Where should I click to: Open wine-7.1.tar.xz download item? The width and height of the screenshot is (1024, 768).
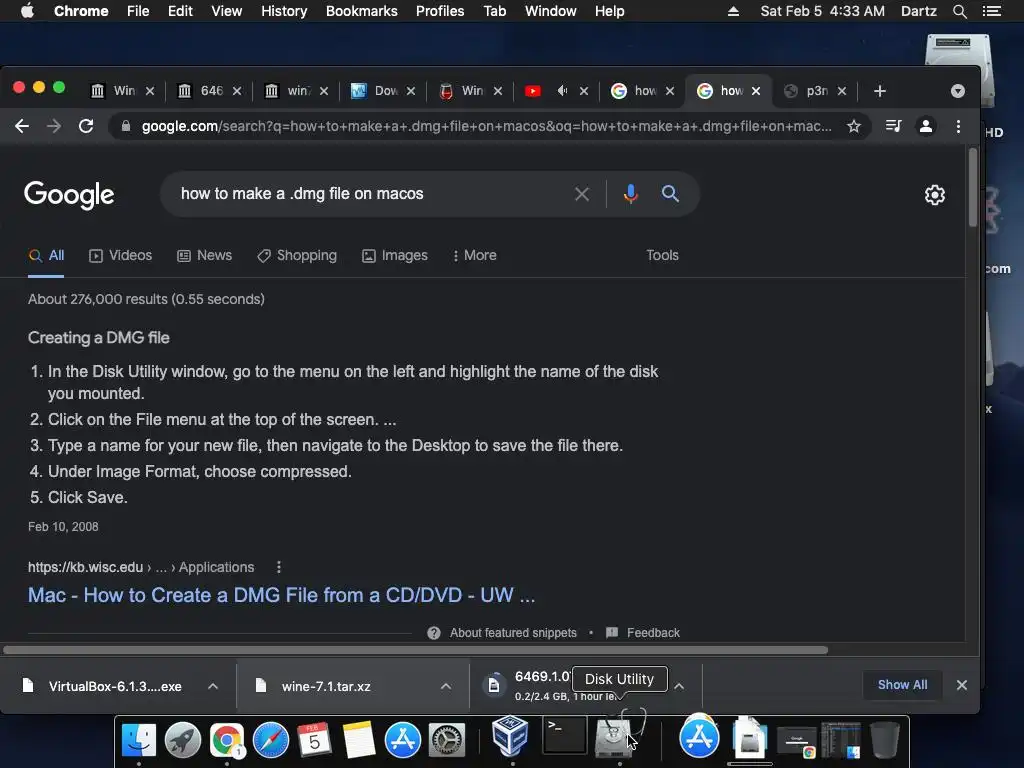pyautogui.click(x=327, y=686)
